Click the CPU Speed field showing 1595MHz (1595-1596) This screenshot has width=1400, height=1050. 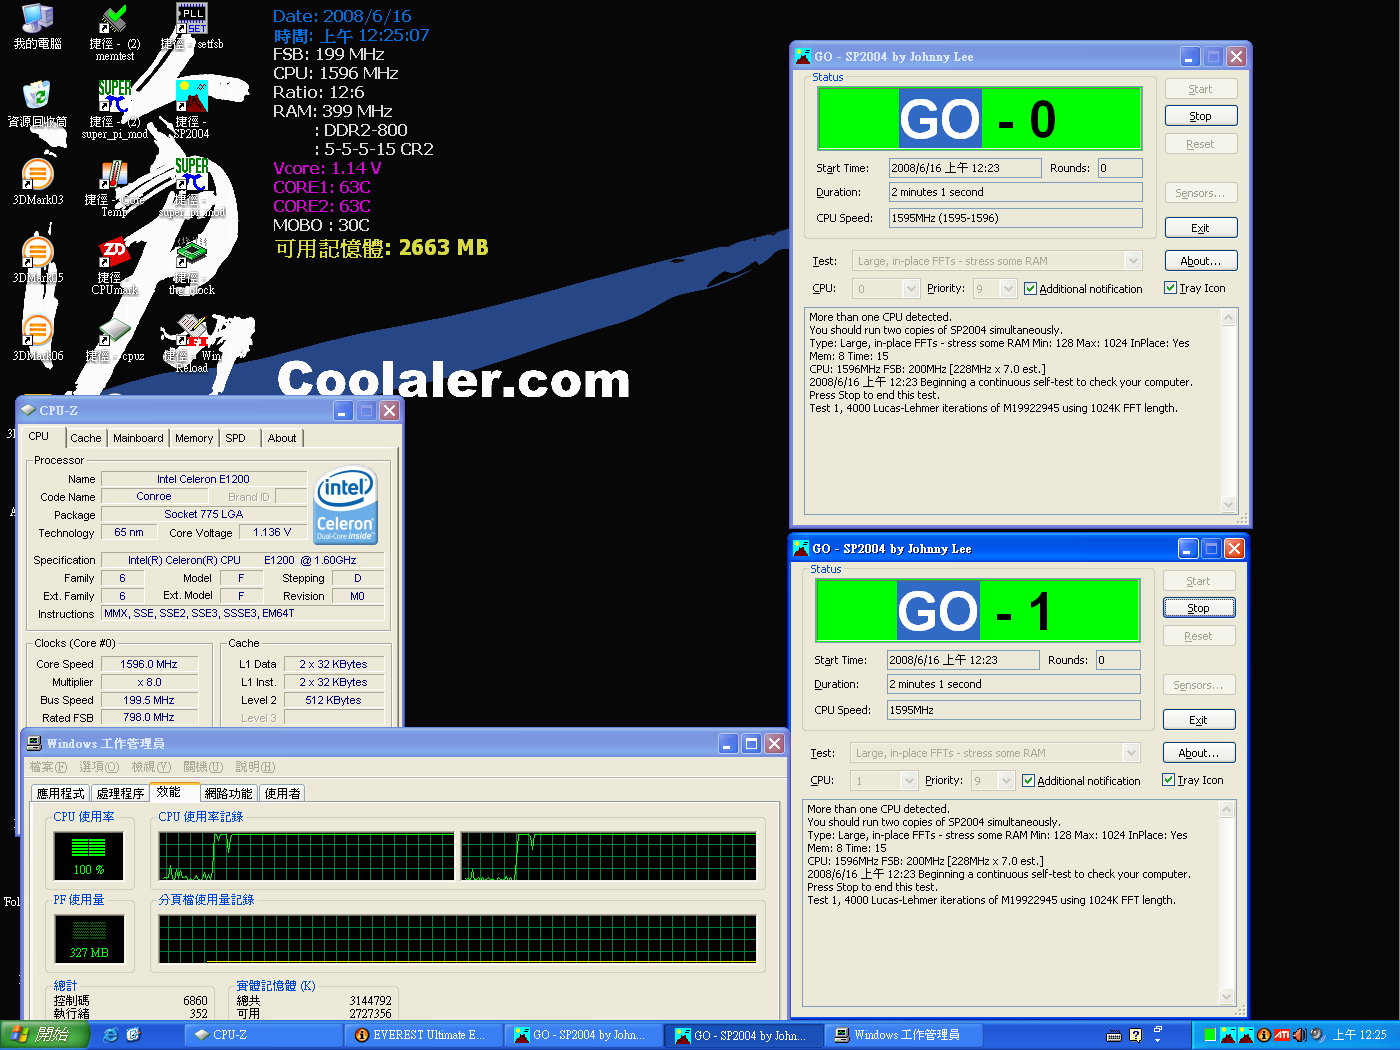click(1016, 218)
